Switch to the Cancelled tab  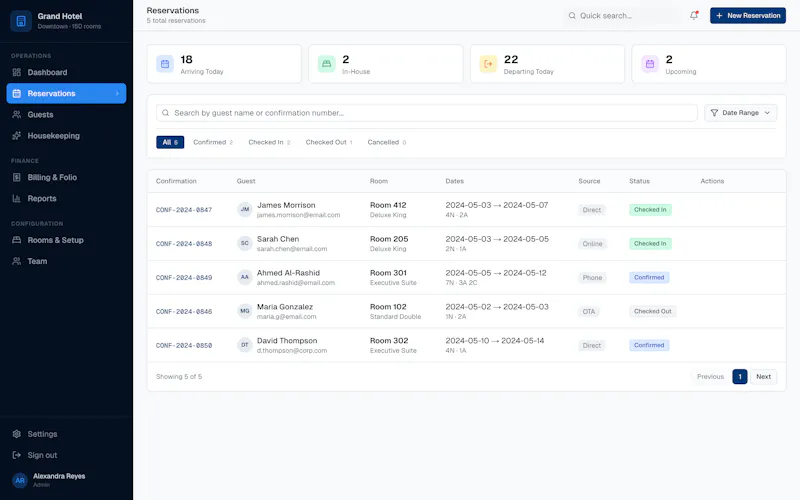click(387, 142)
